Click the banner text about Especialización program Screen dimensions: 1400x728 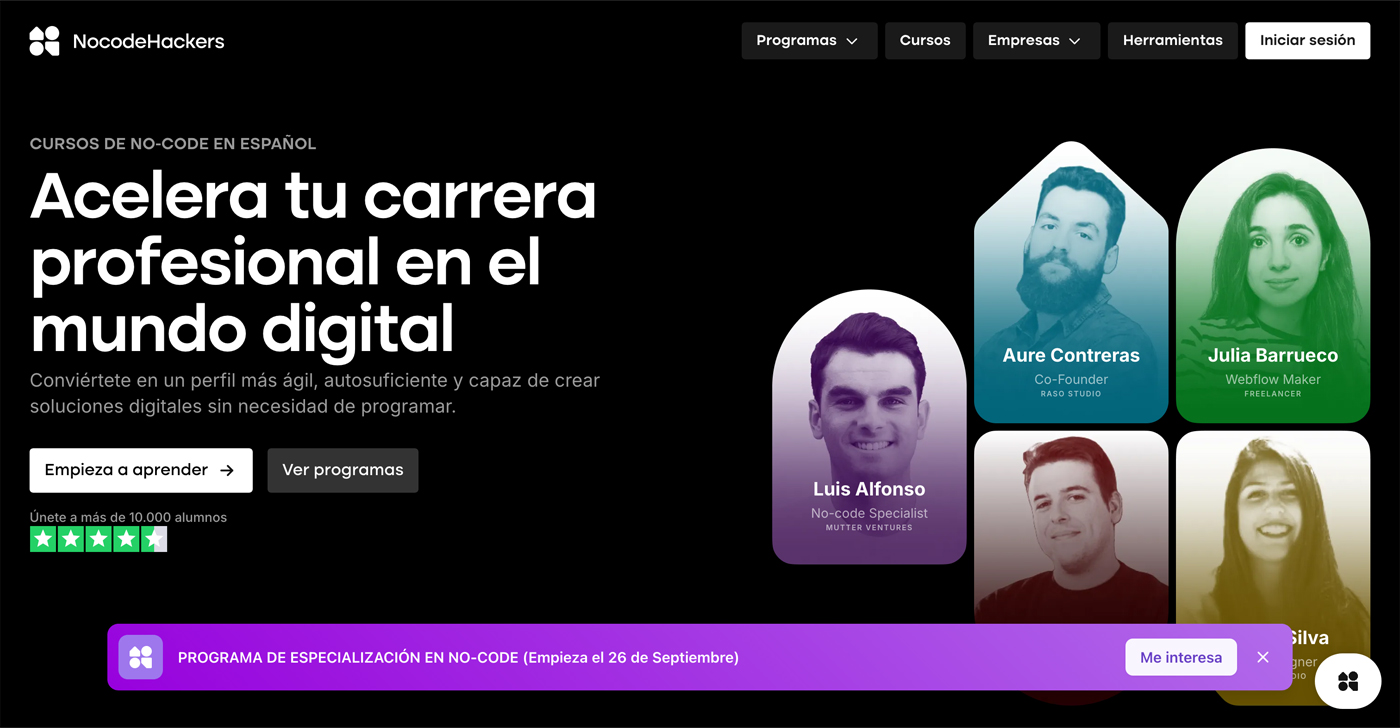click(458, 657)
